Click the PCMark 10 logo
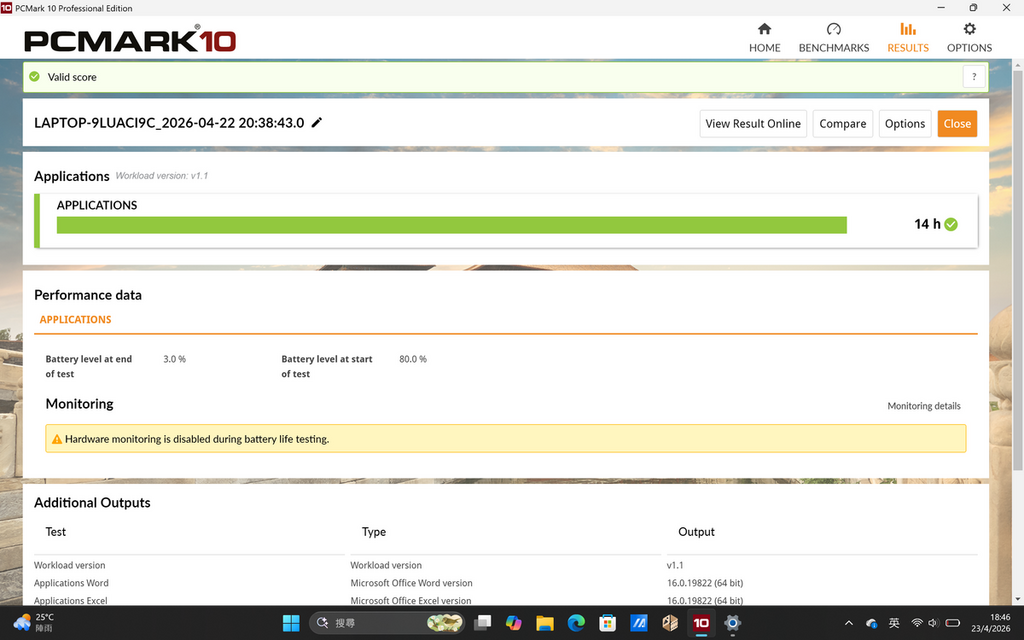The image size is (1024, 640). [130, 40]
